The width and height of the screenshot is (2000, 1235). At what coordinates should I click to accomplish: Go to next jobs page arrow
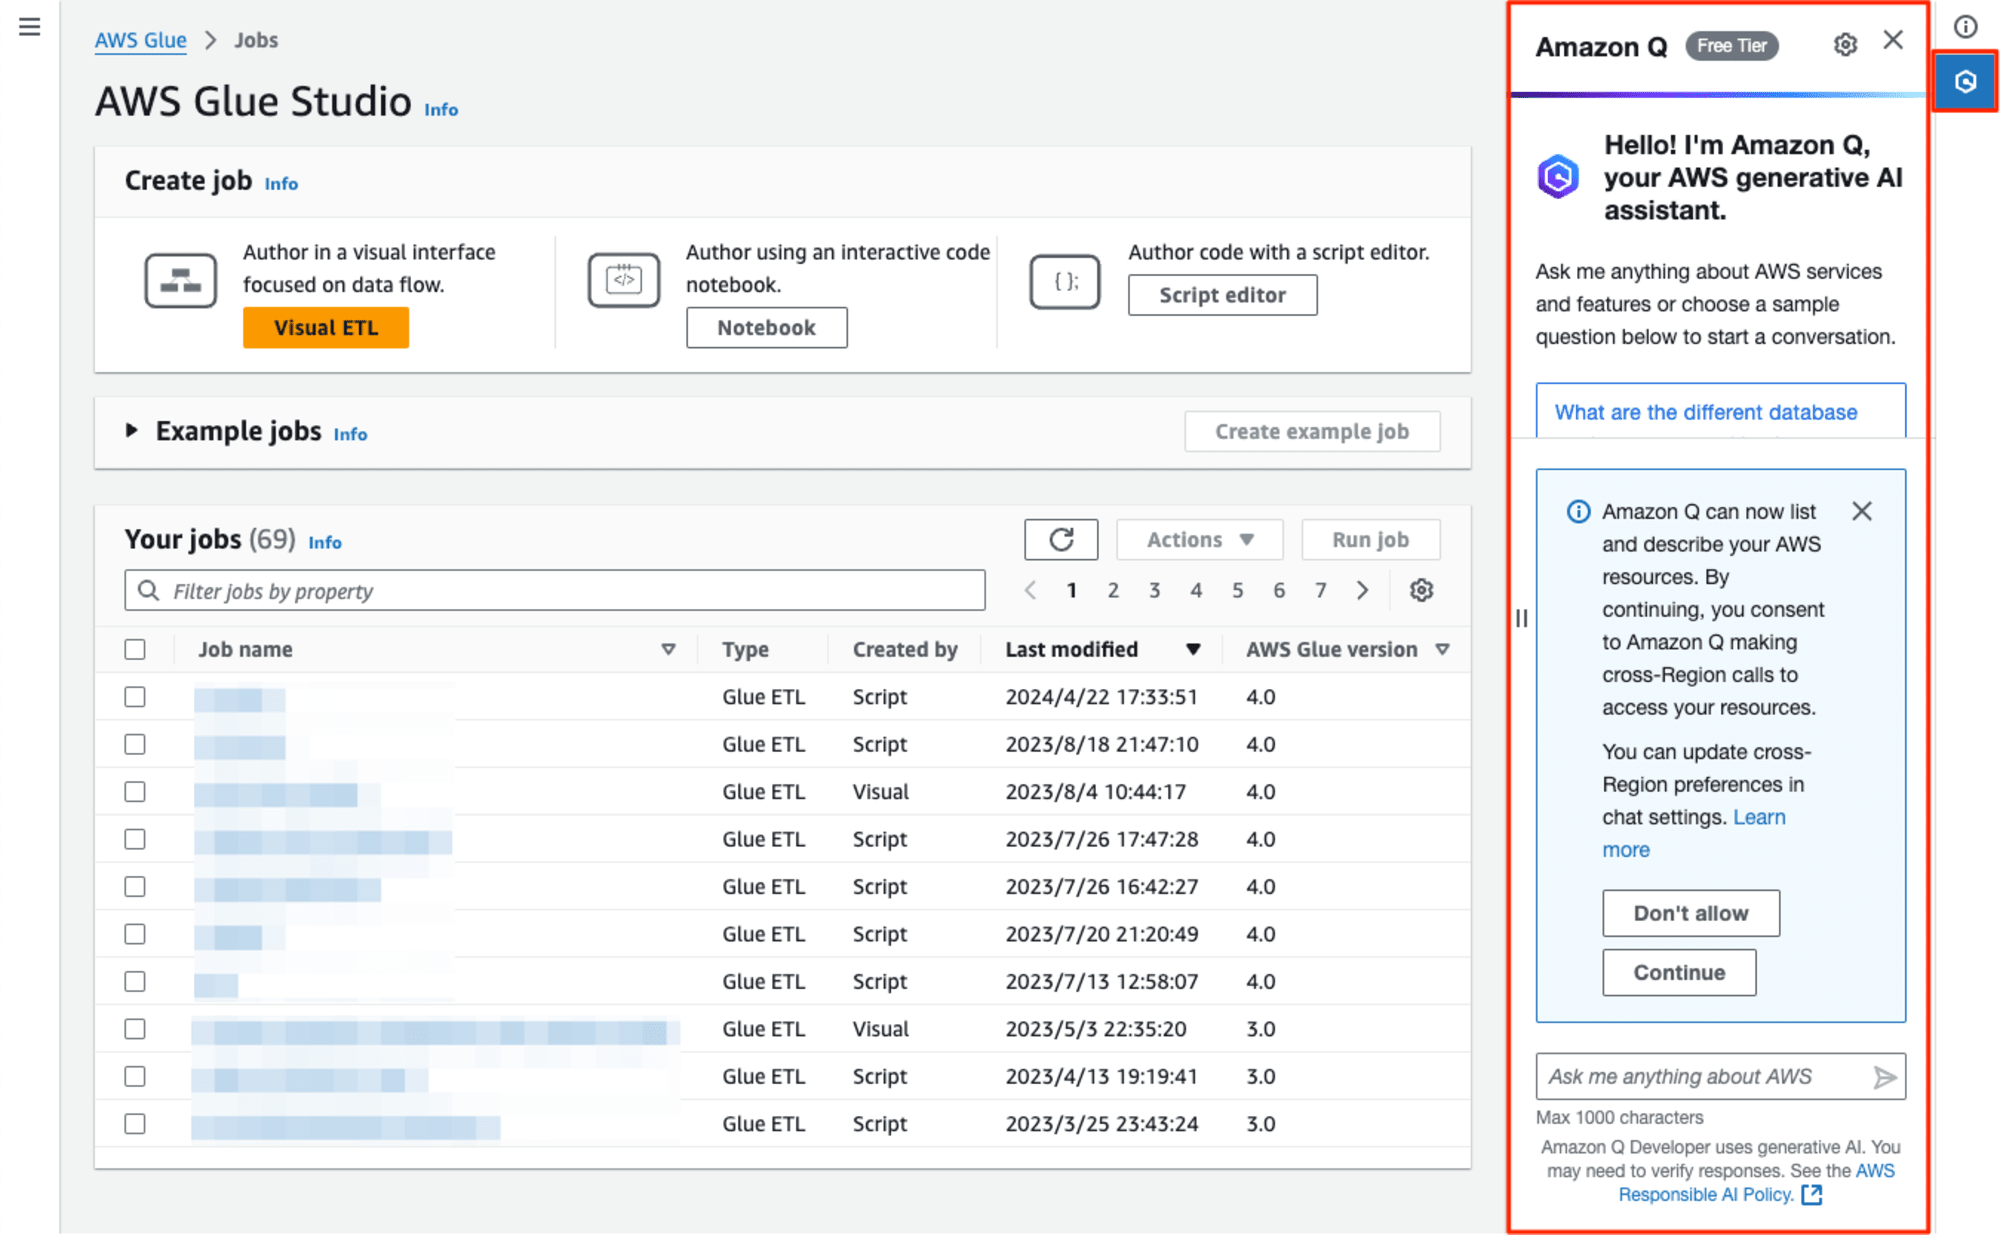point(1362,590)
